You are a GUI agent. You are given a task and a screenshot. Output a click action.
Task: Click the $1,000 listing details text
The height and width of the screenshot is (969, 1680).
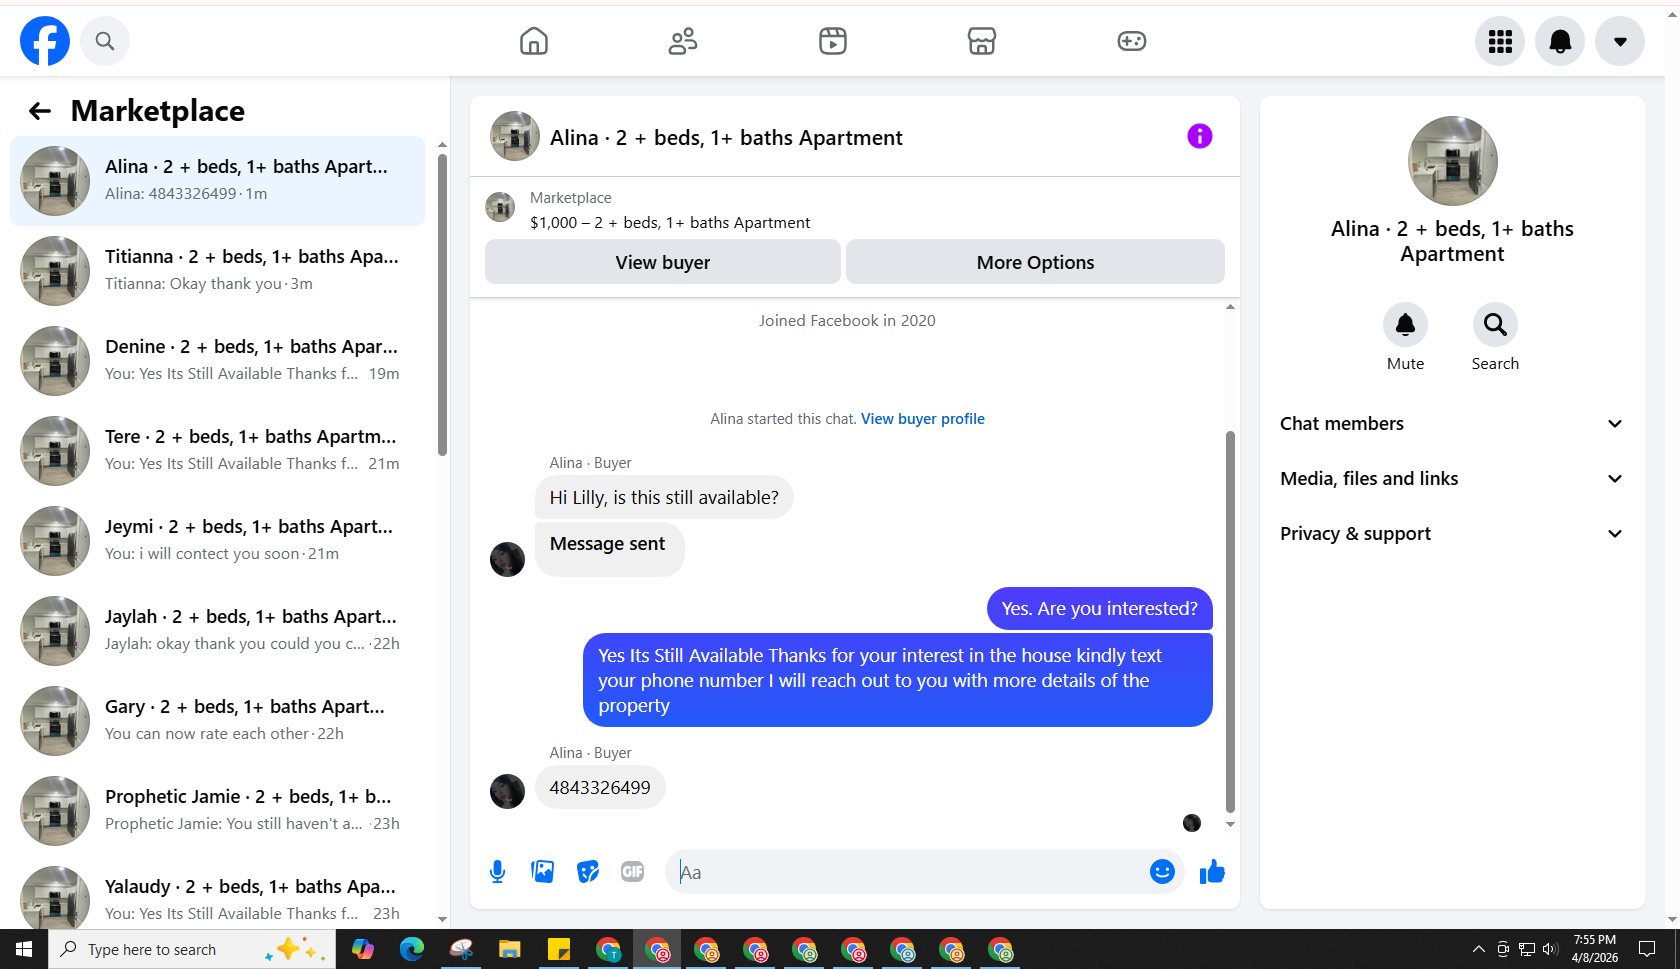click(670, 223)
